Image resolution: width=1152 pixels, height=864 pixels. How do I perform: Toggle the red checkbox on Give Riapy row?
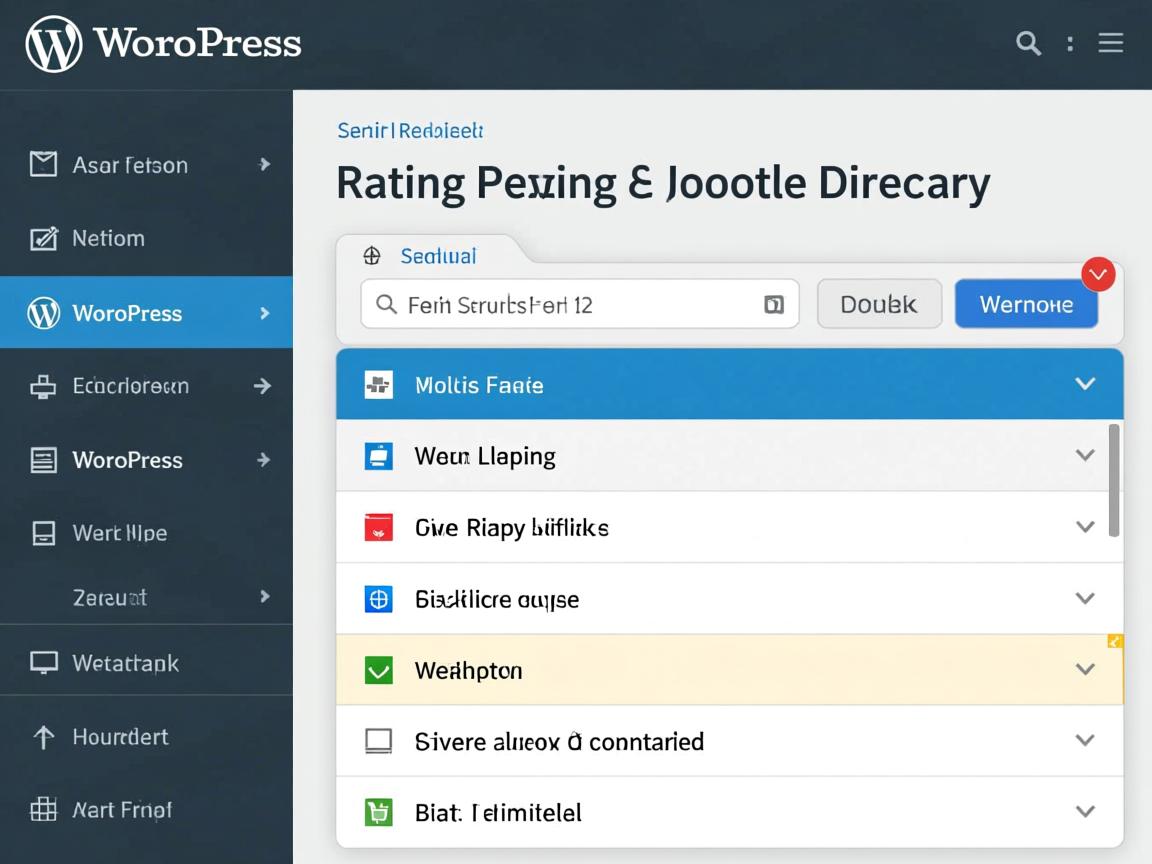point(378,527)
